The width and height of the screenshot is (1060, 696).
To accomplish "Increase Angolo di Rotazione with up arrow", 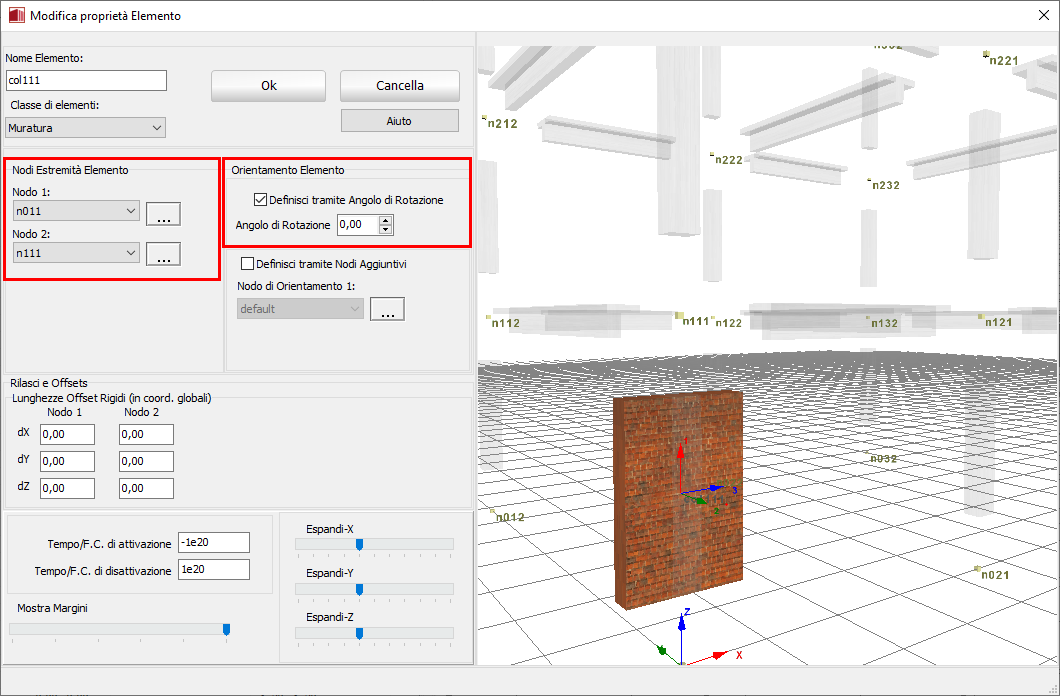I will point(386,220).
